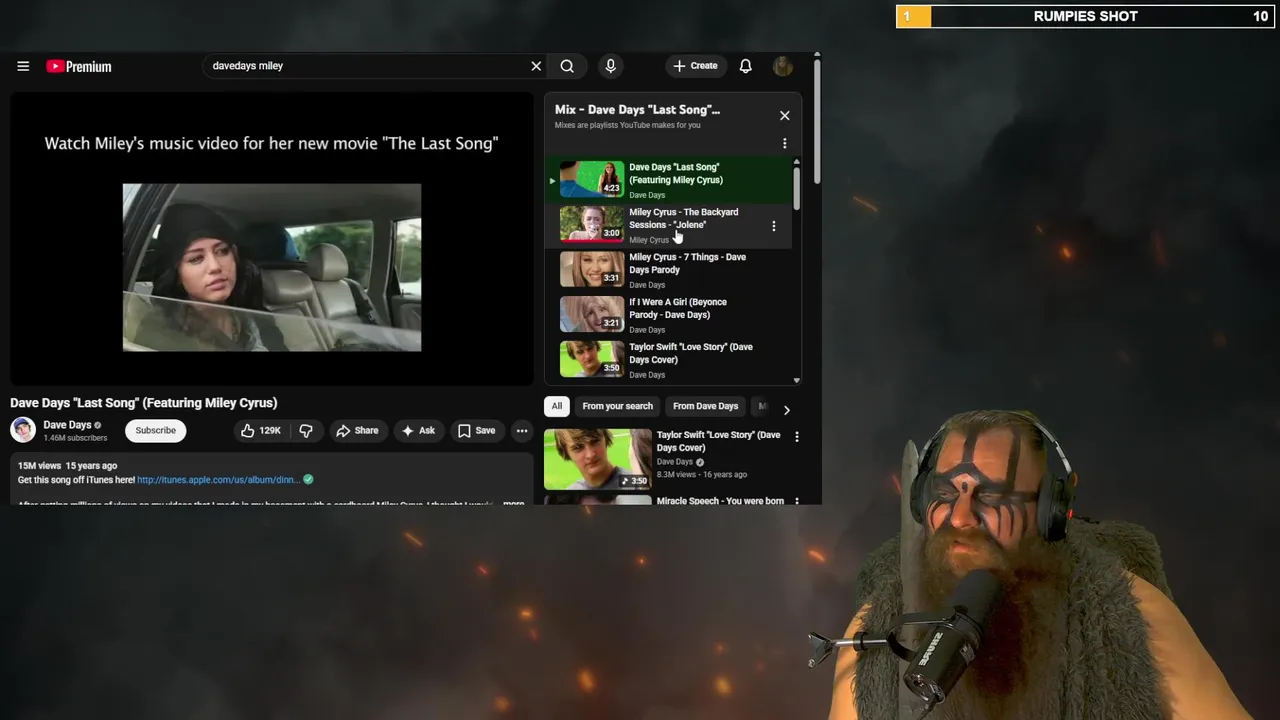Viewport: 1280px width, 720px height.
Task: Click Dave Days name under recommended Love Story
Action: [675, 462]
